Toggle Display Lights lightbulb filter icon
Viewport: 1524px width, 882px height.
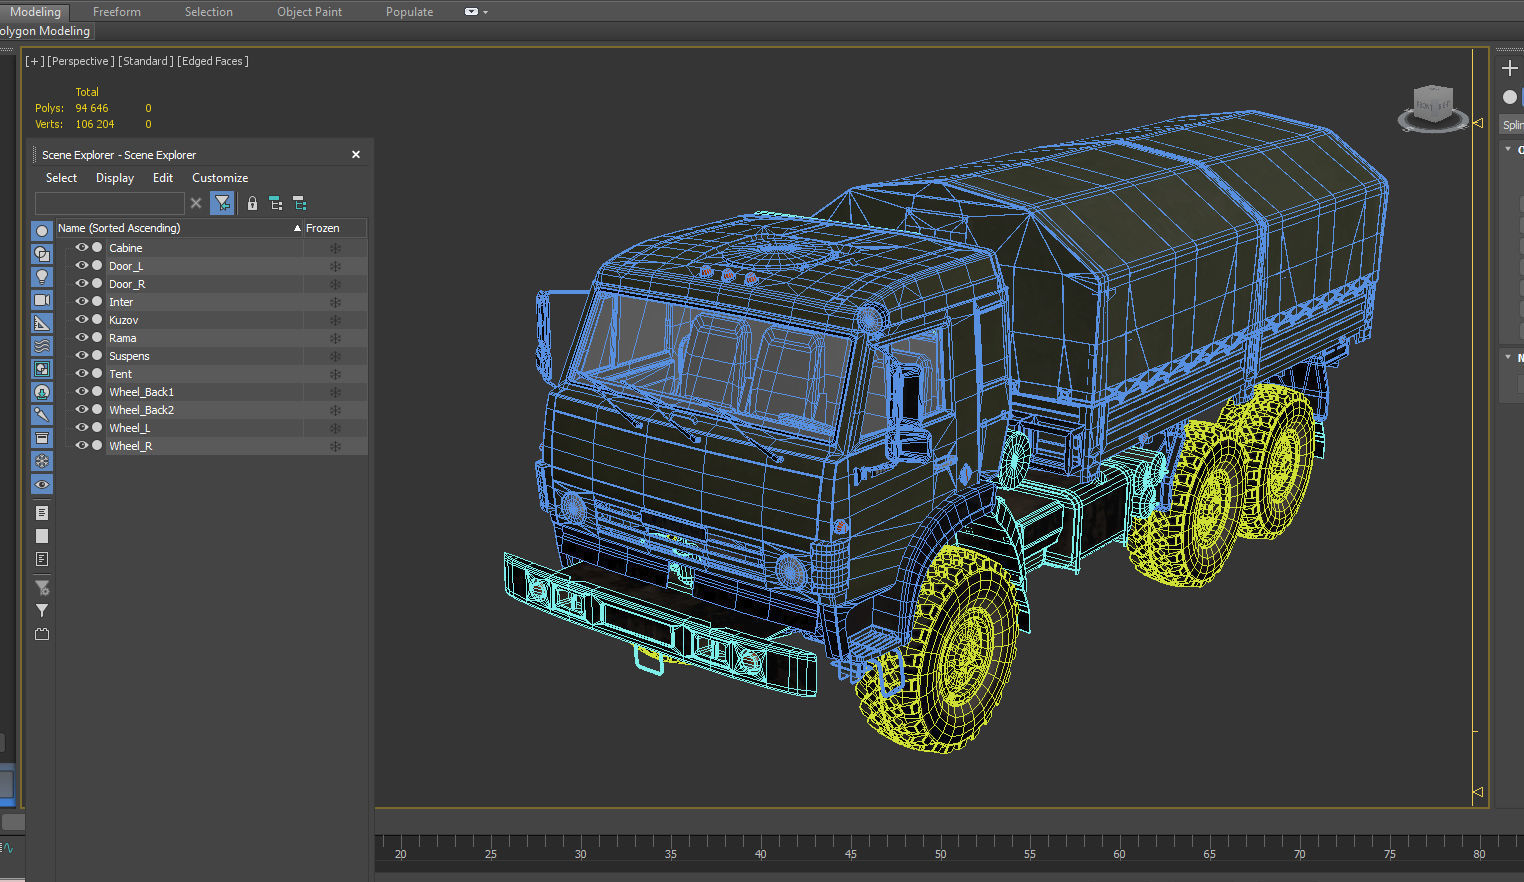(42, 277)
